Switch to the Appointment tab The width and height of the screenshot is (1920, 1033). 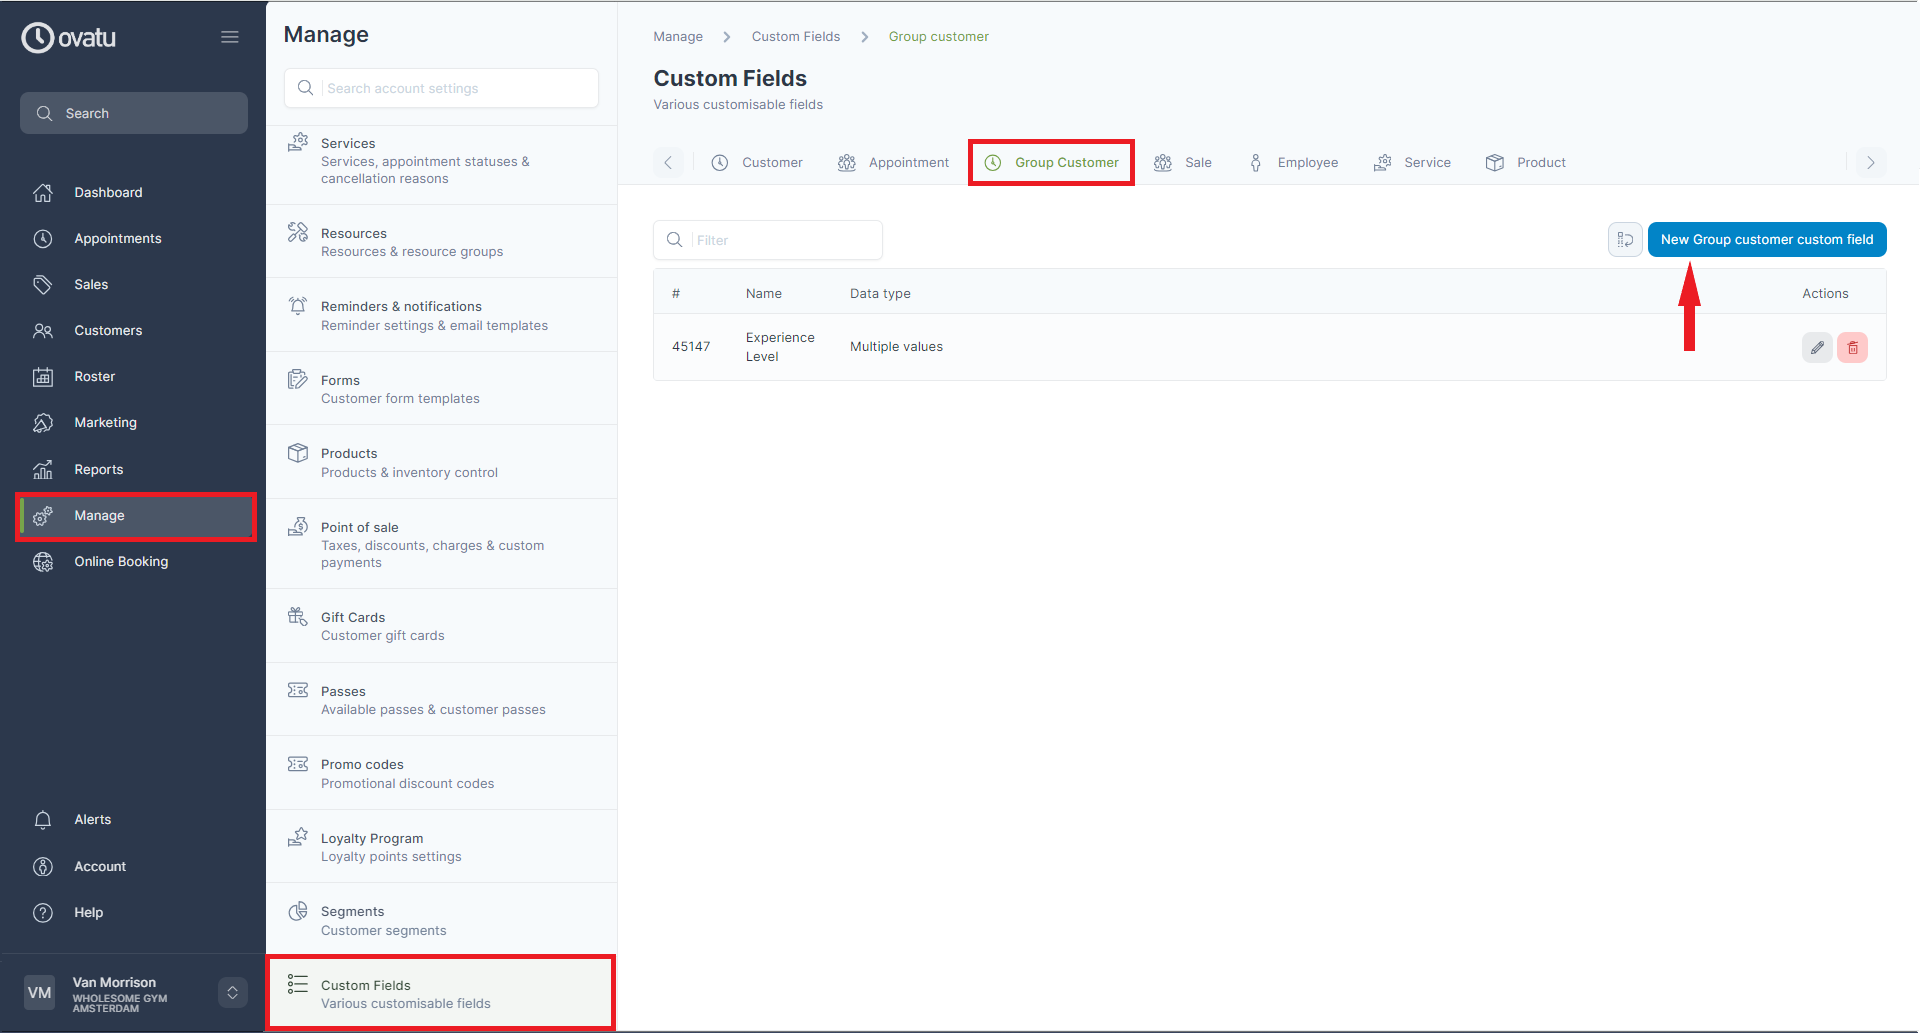tap(893, 163)
